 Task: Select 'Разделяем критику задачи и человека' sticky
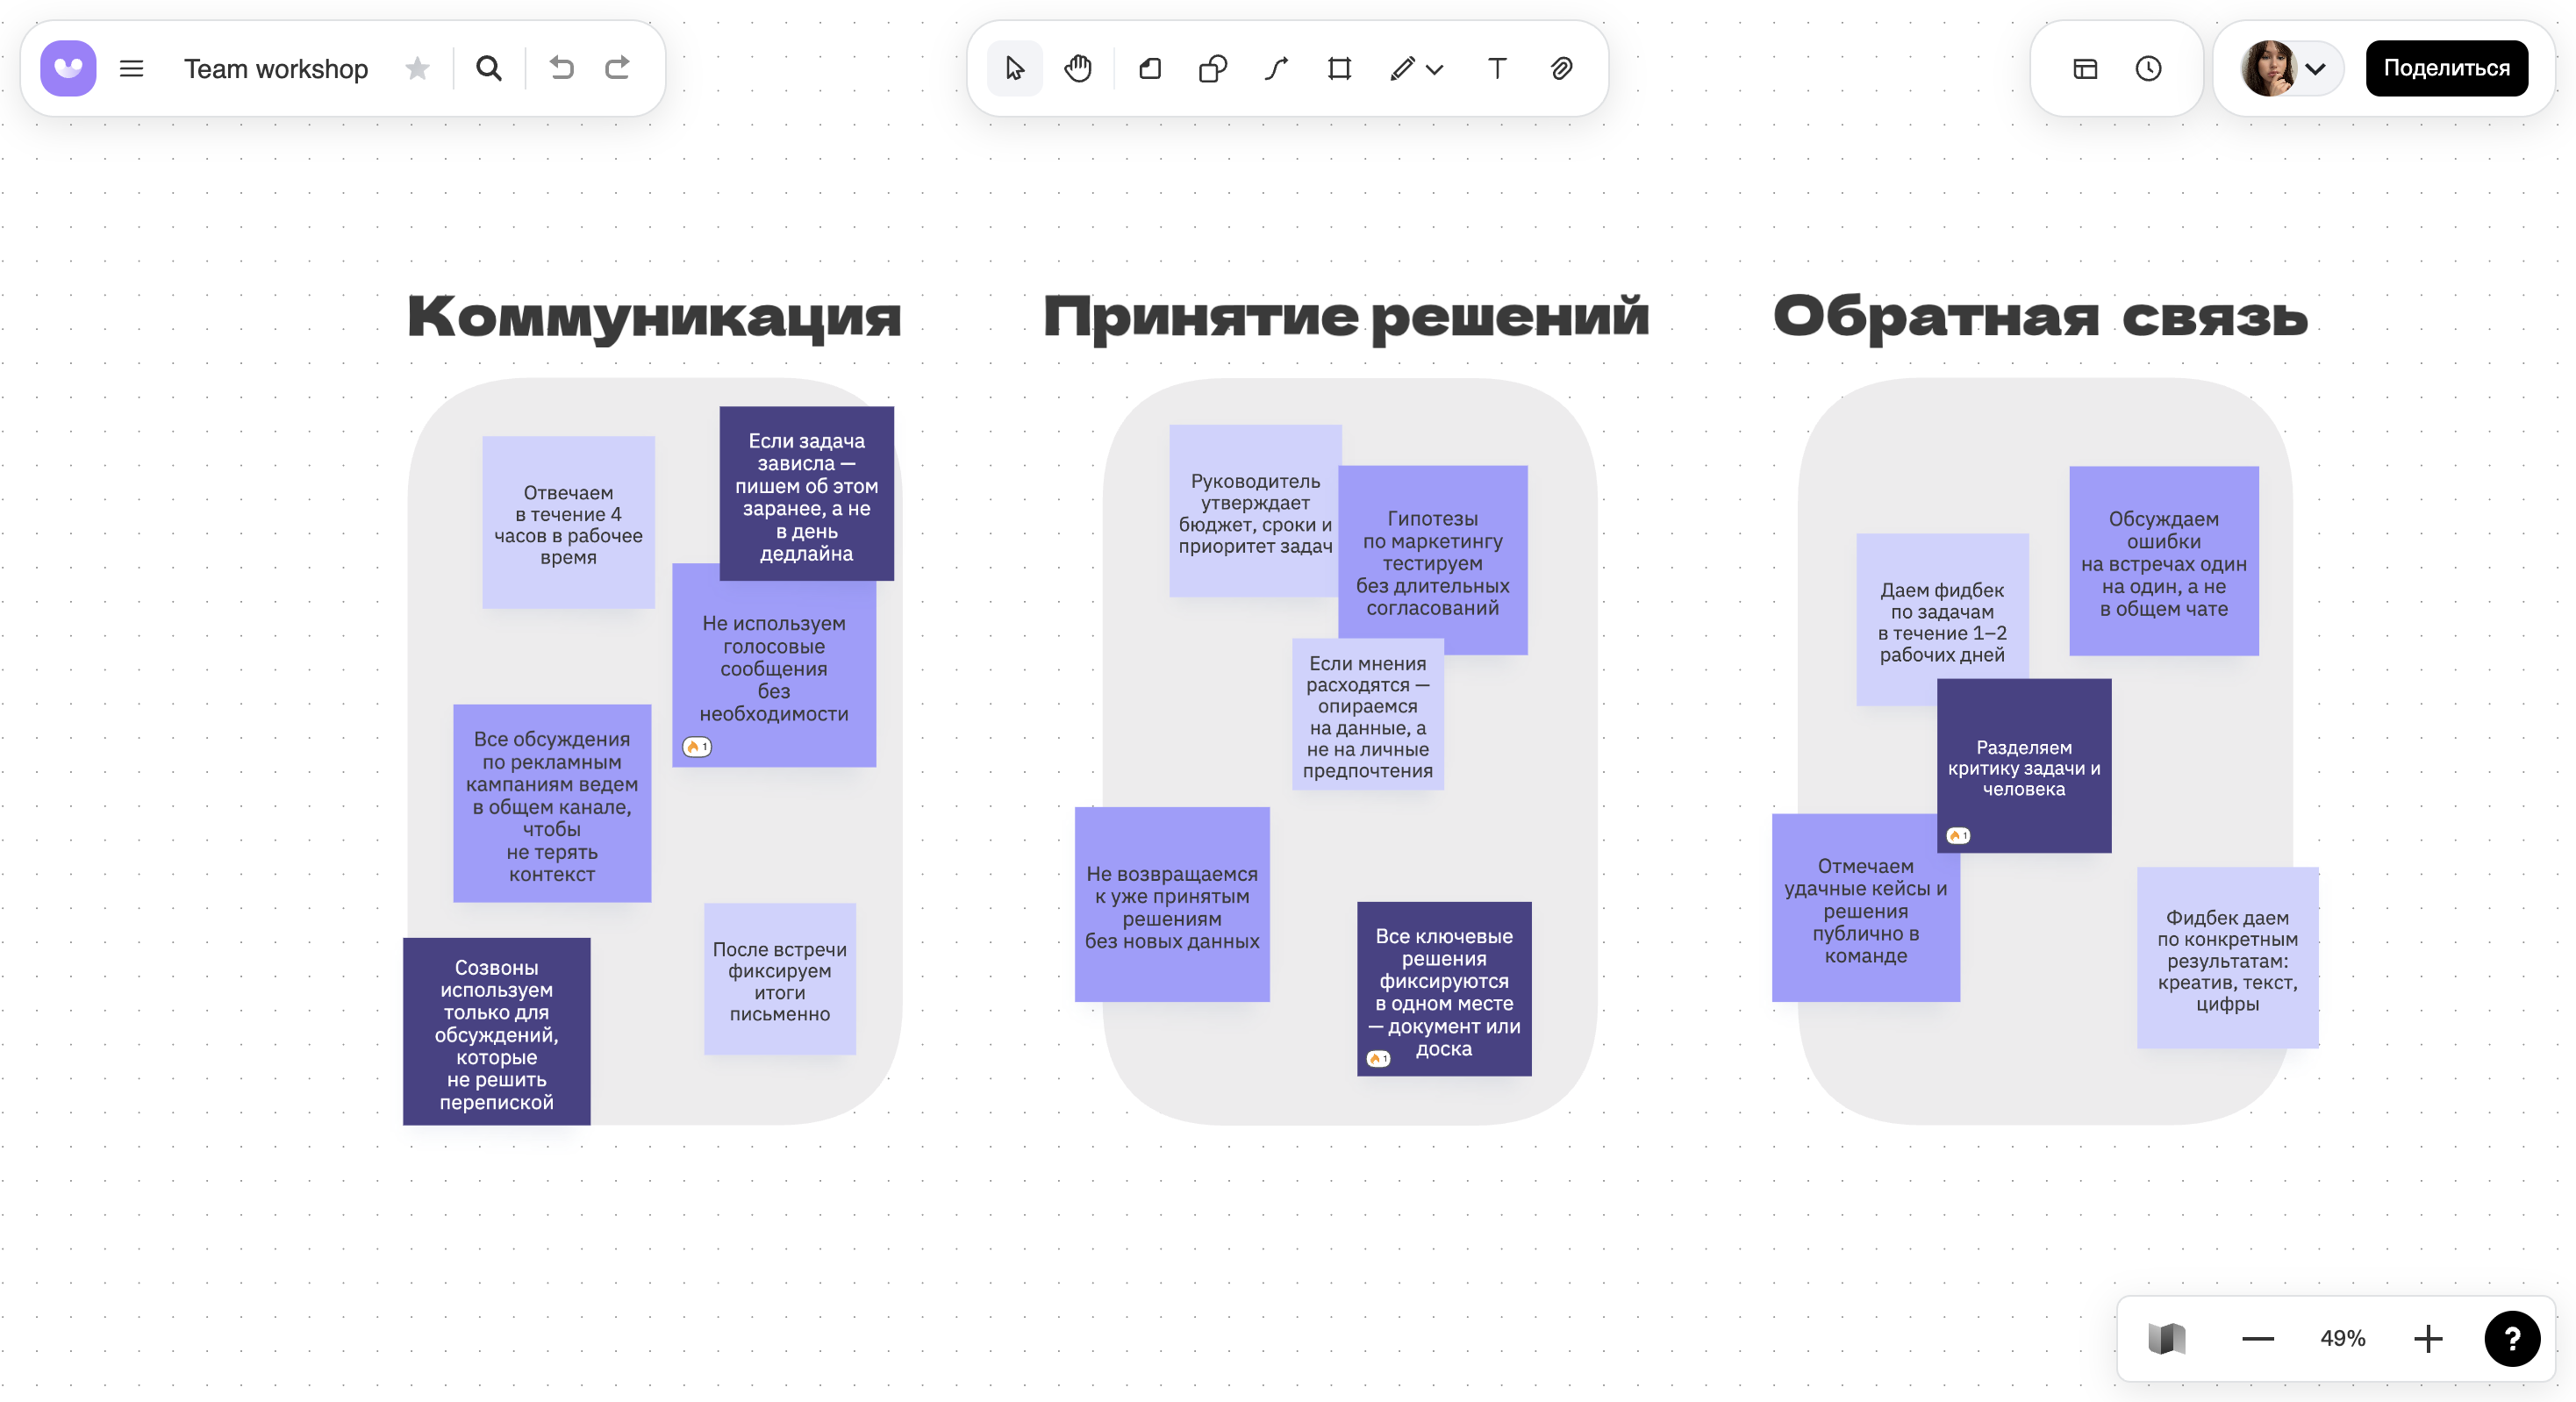[2024, 765]
